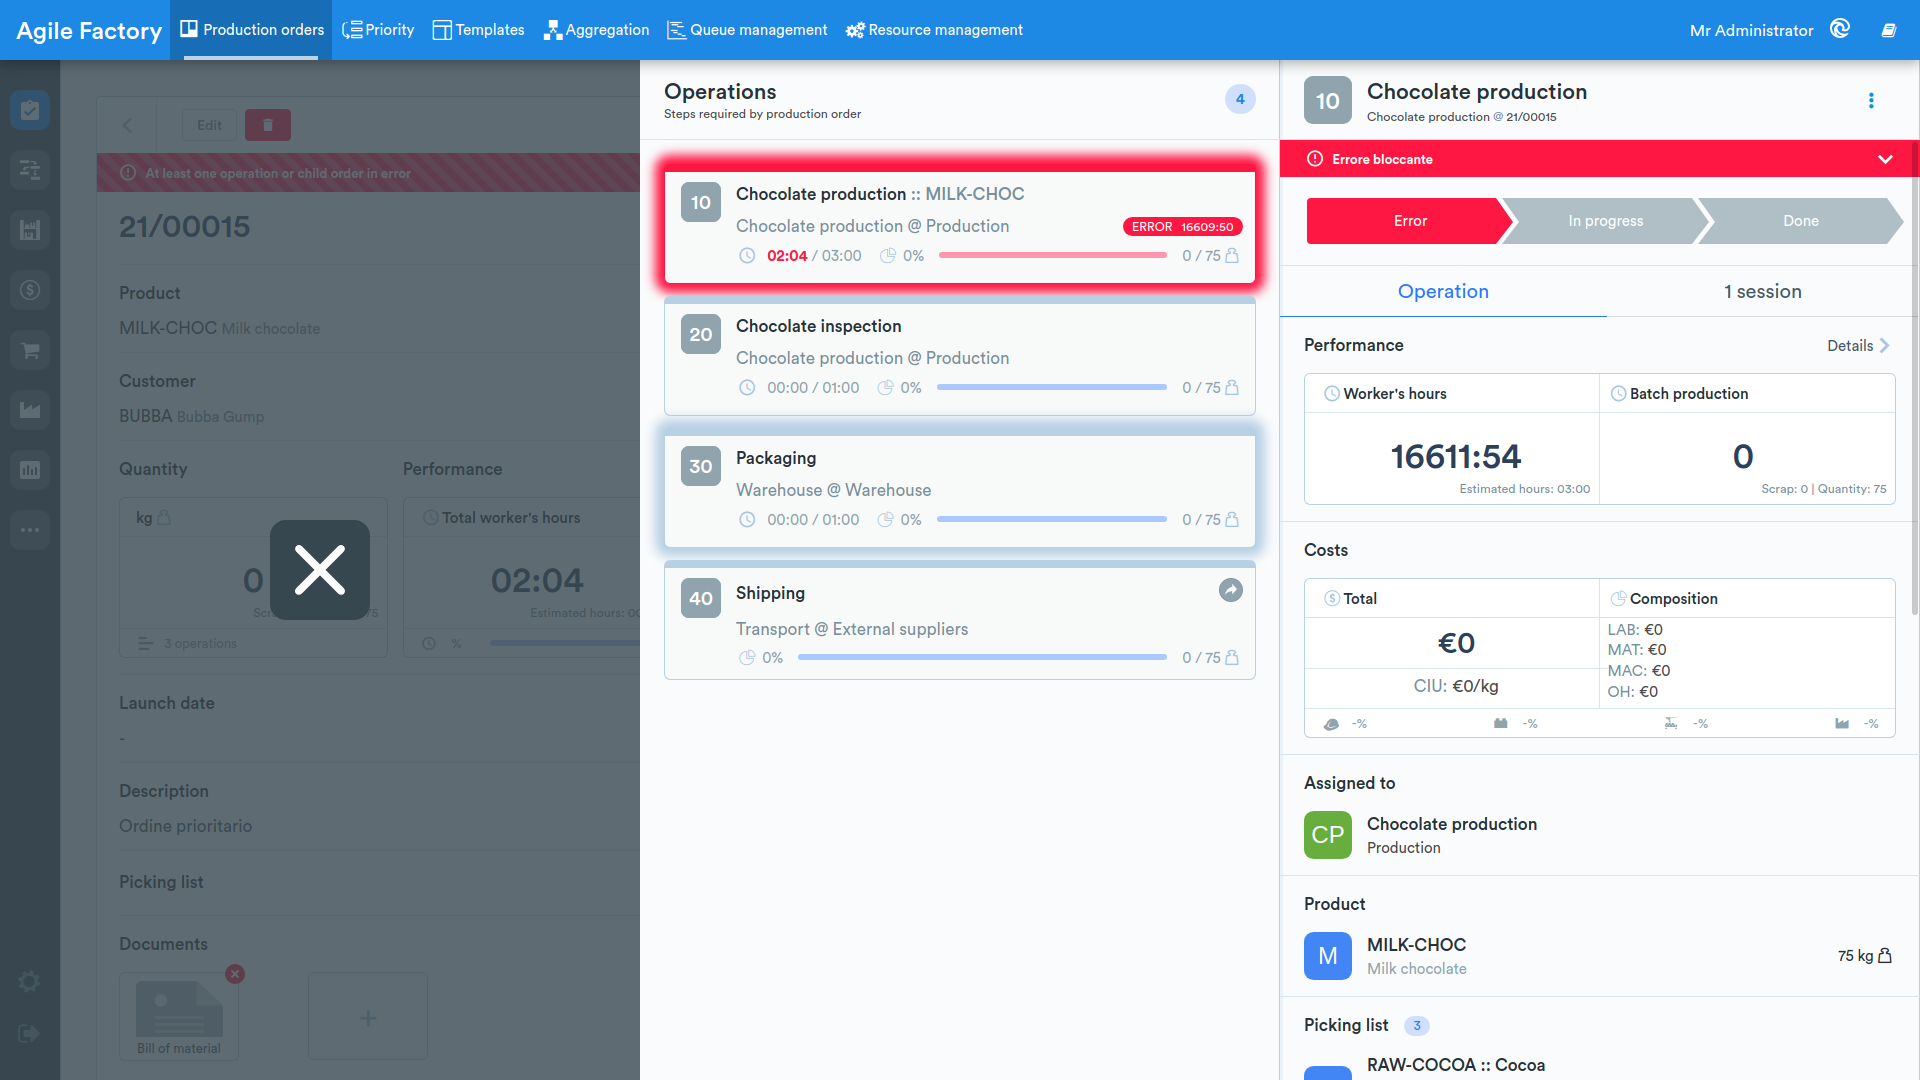Open the Aggregation menu item
Screen dimensions: 1920x1080
point(596,30)
